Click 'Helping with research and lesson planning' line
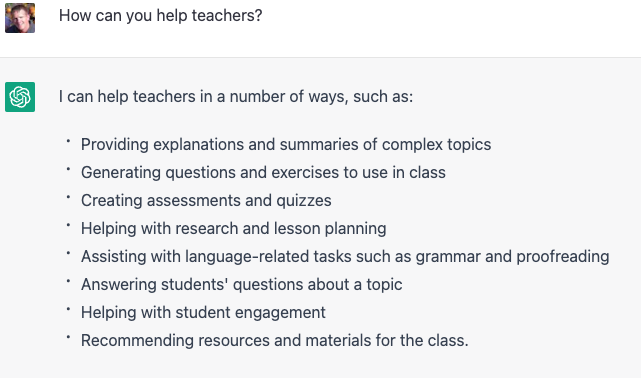 233,228
